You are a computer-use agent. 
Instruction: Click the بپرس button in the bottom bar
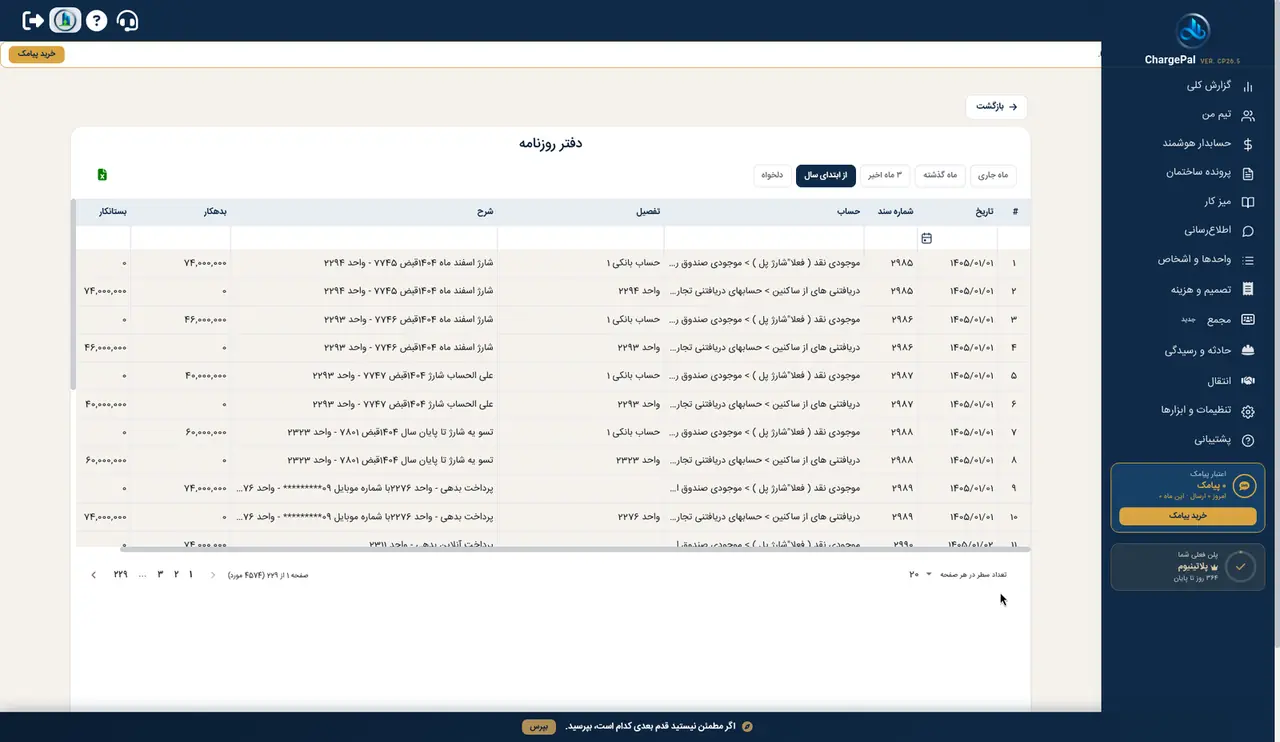tap(538, 726)
